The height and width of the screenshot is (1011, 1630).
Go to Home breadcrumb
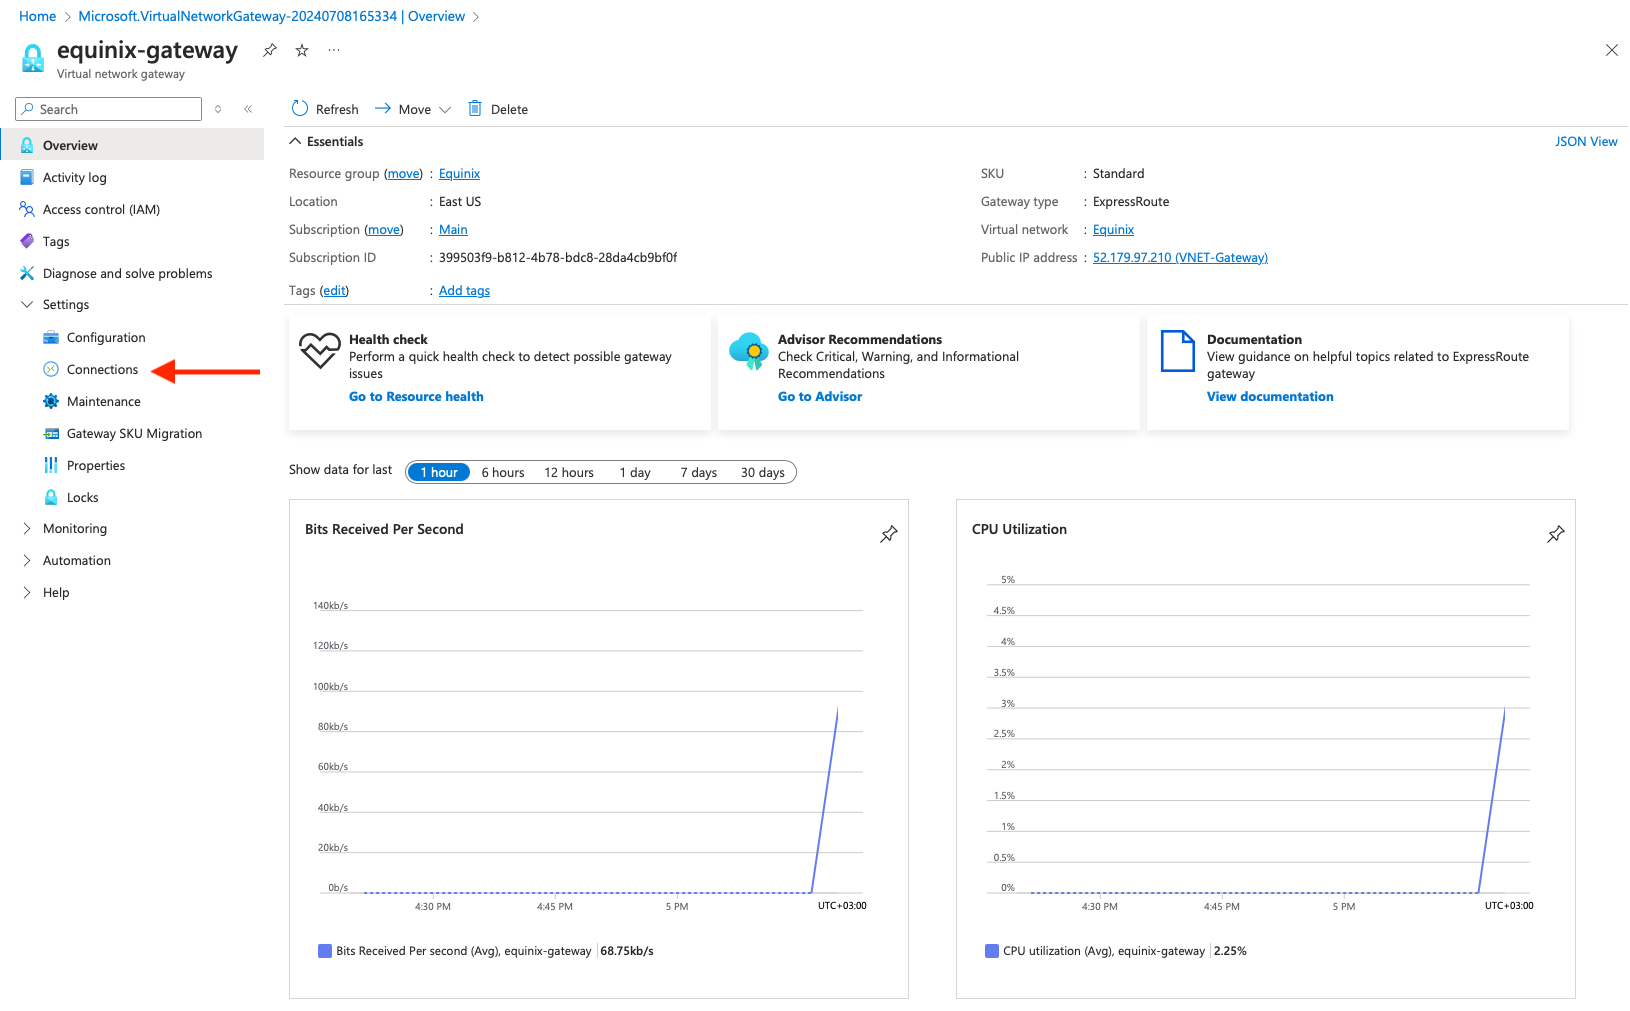[x=38, y=16]
